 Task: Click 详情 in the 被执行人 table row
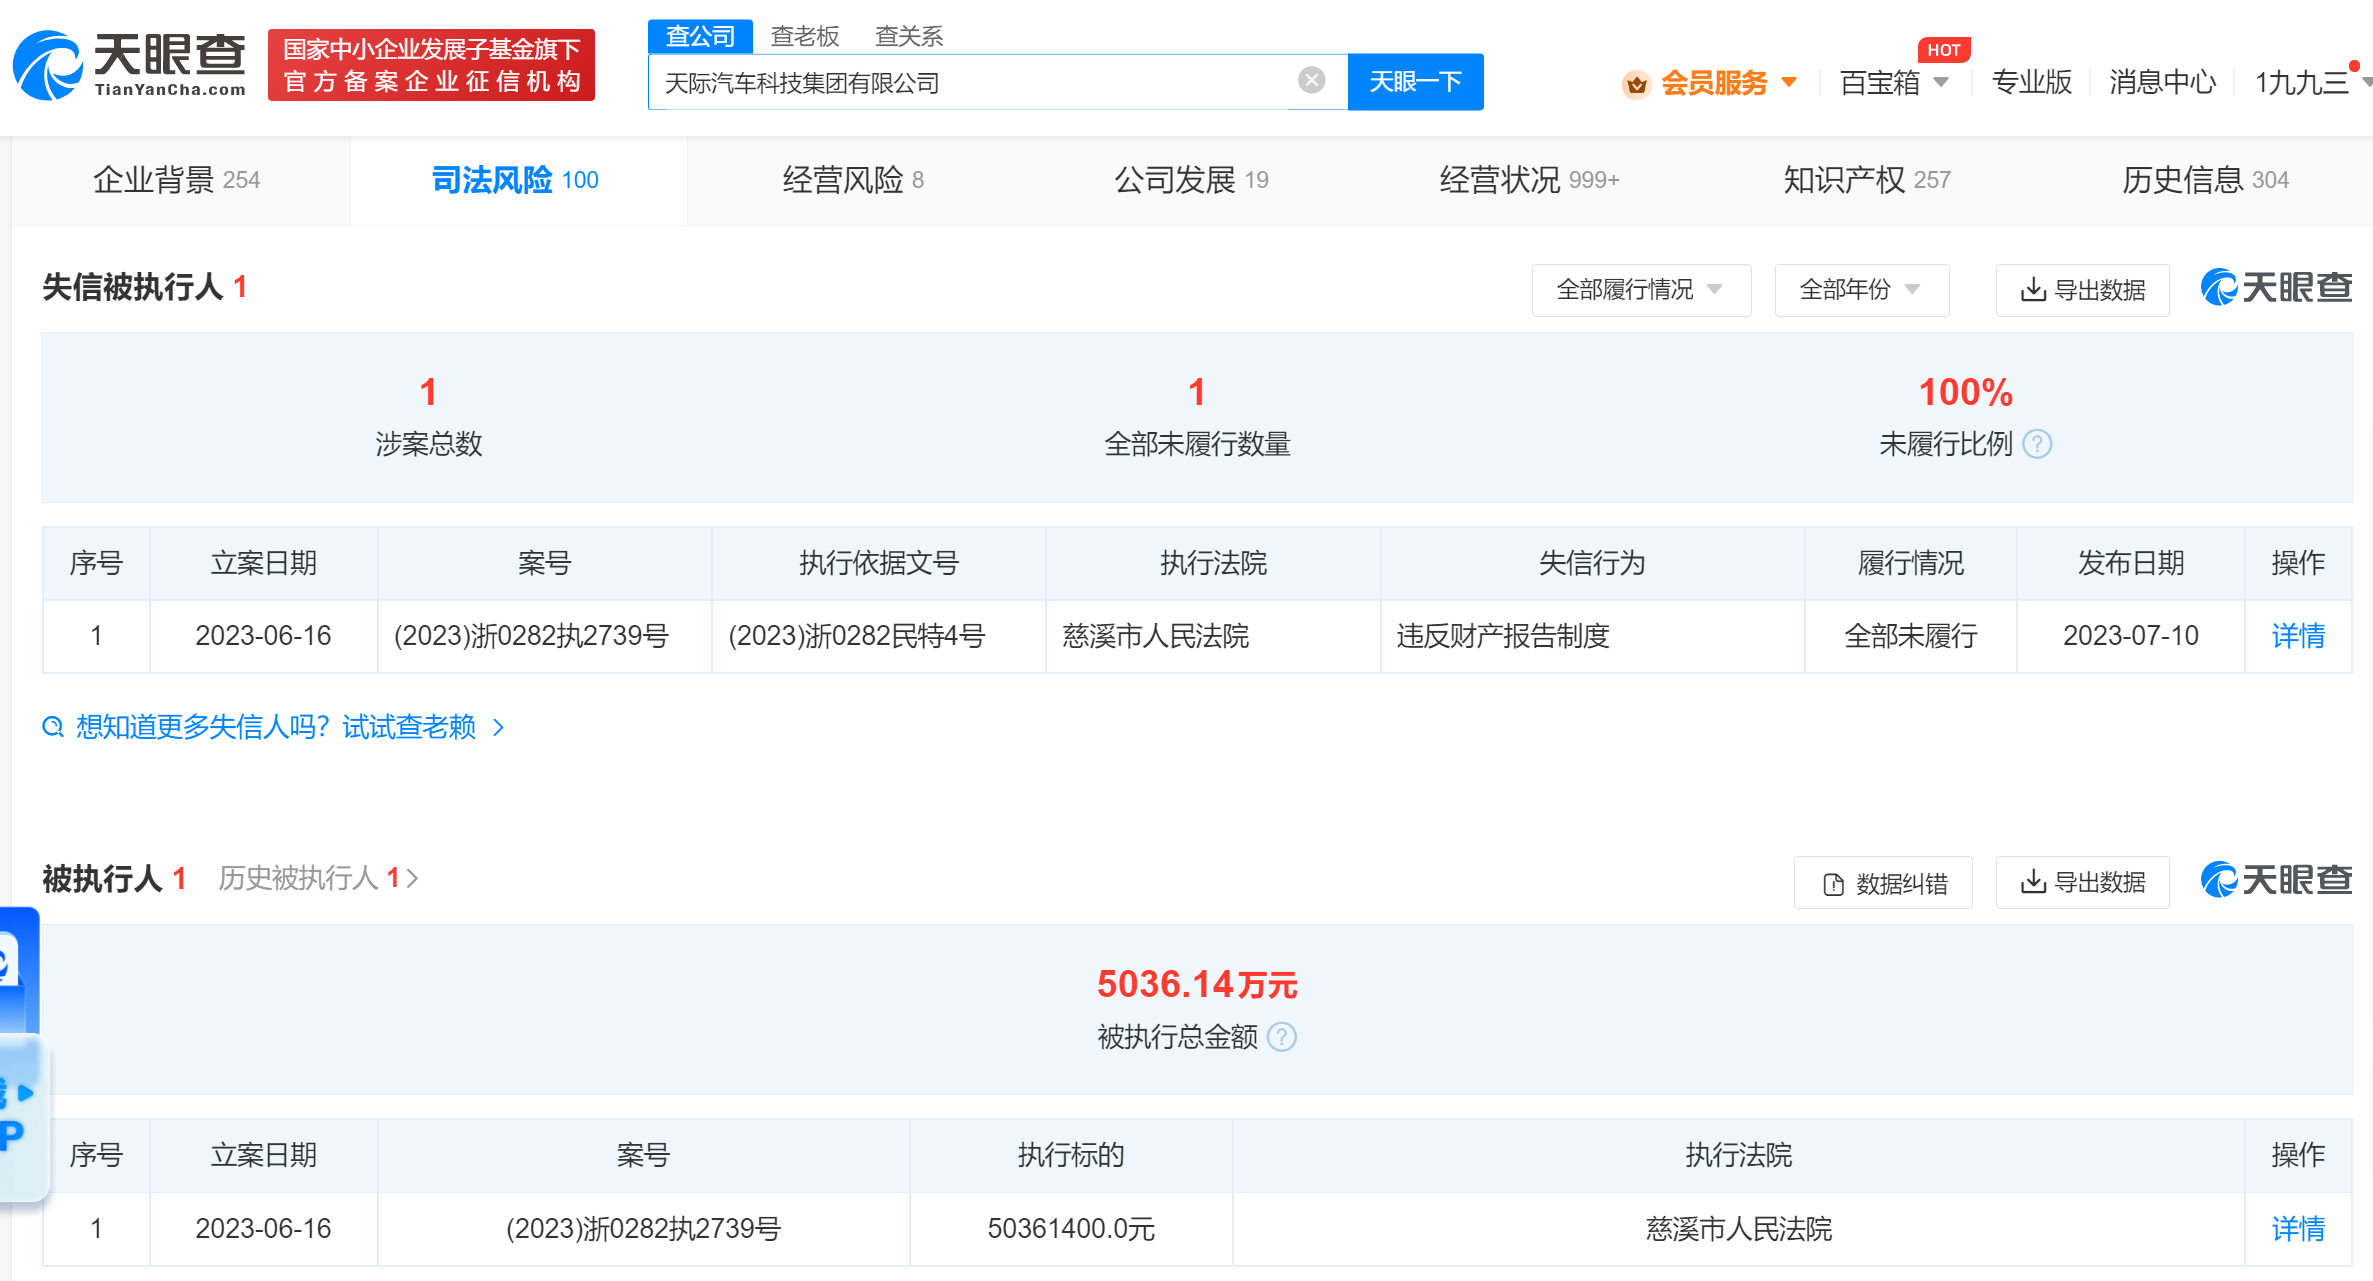pyautogui.click(x=2297, y=1228)
